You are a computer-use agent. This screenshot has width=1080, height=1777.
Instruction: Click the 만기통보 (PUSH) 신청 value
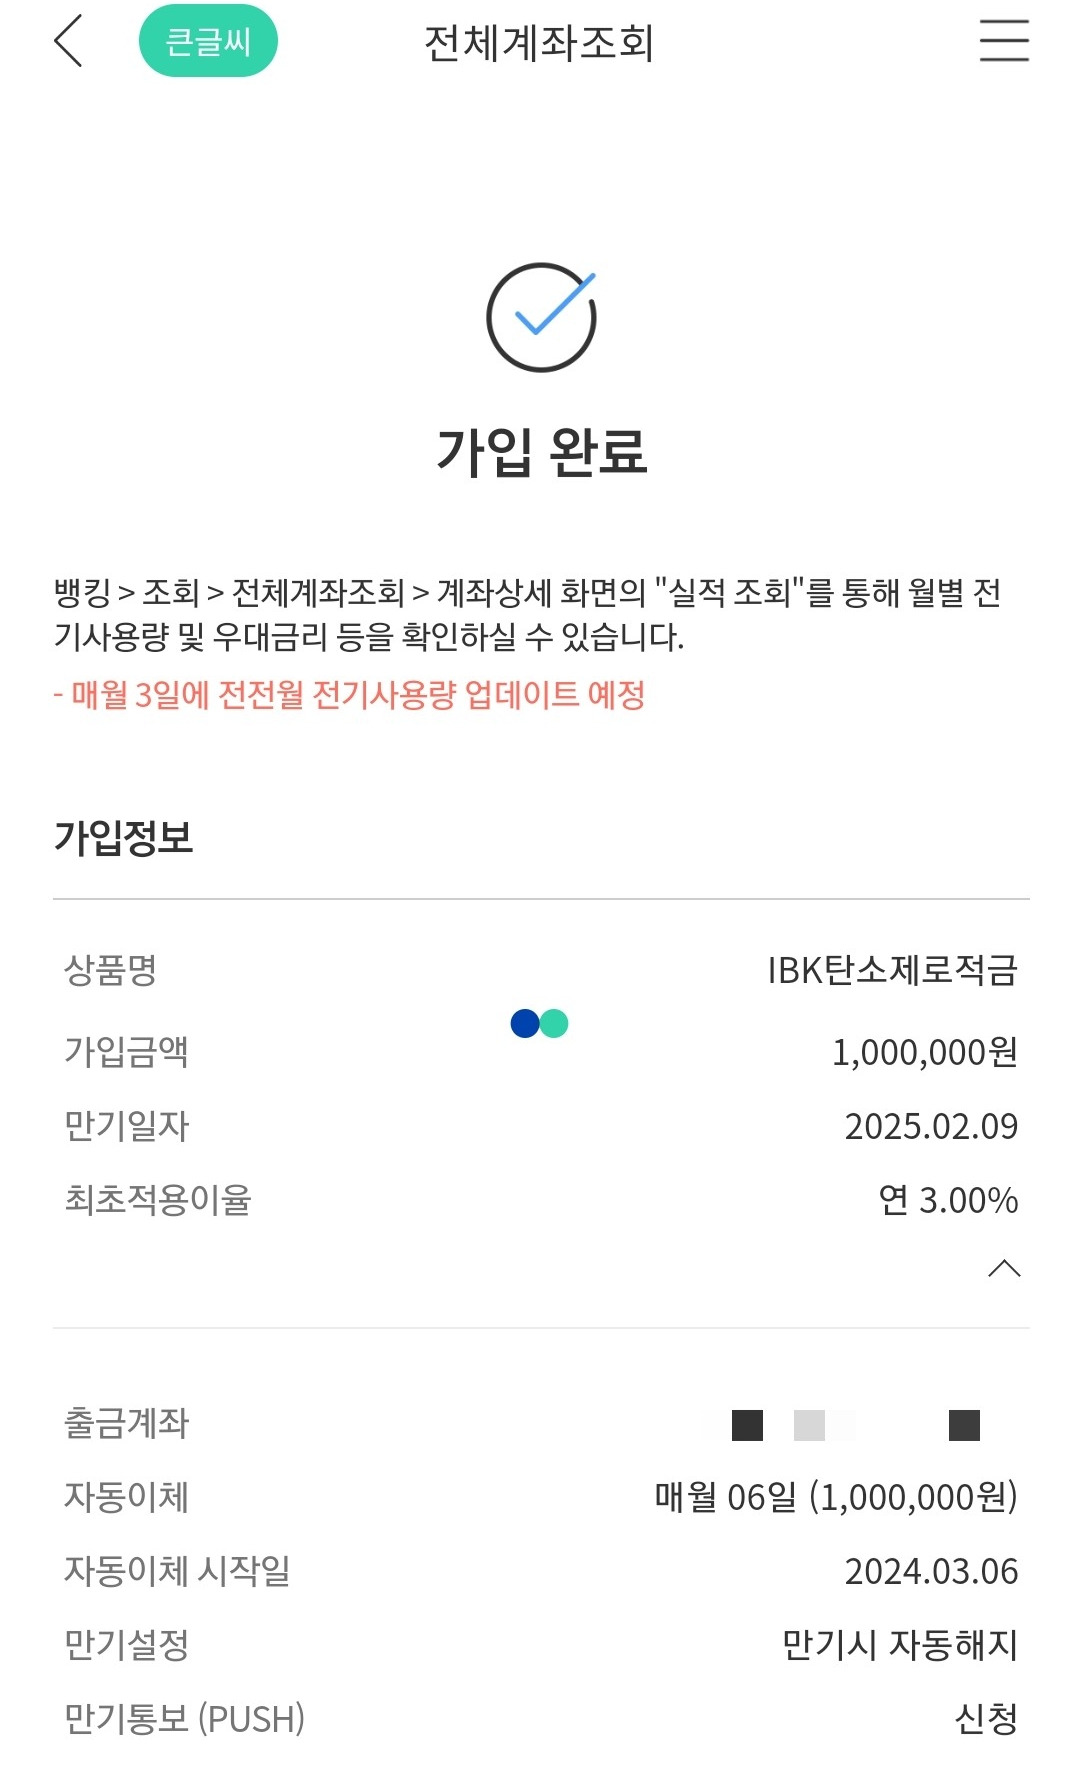coord(986,1719)
